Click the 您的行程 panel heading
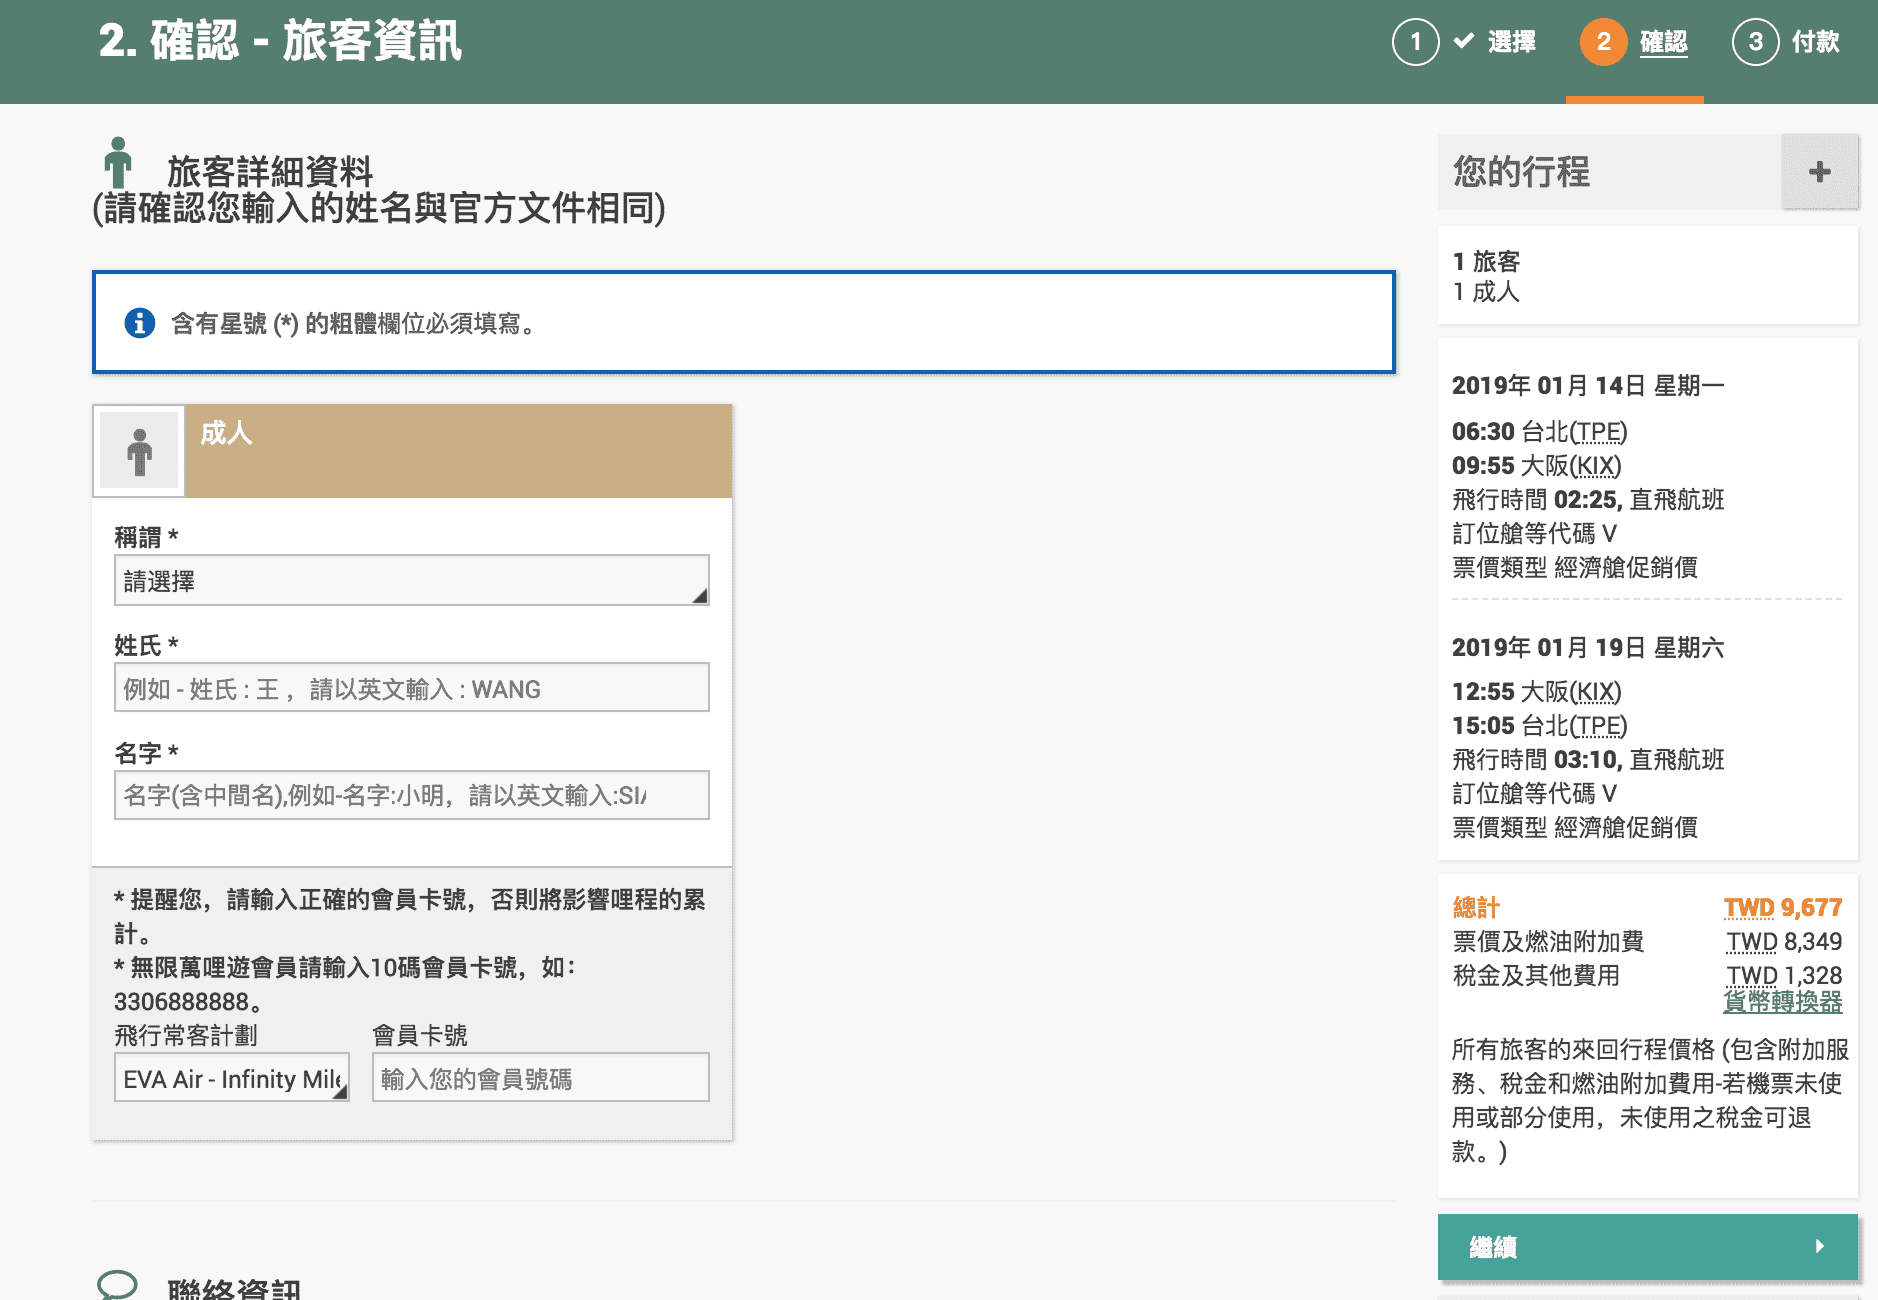 pyautogui.click(x=1521, y=172)
